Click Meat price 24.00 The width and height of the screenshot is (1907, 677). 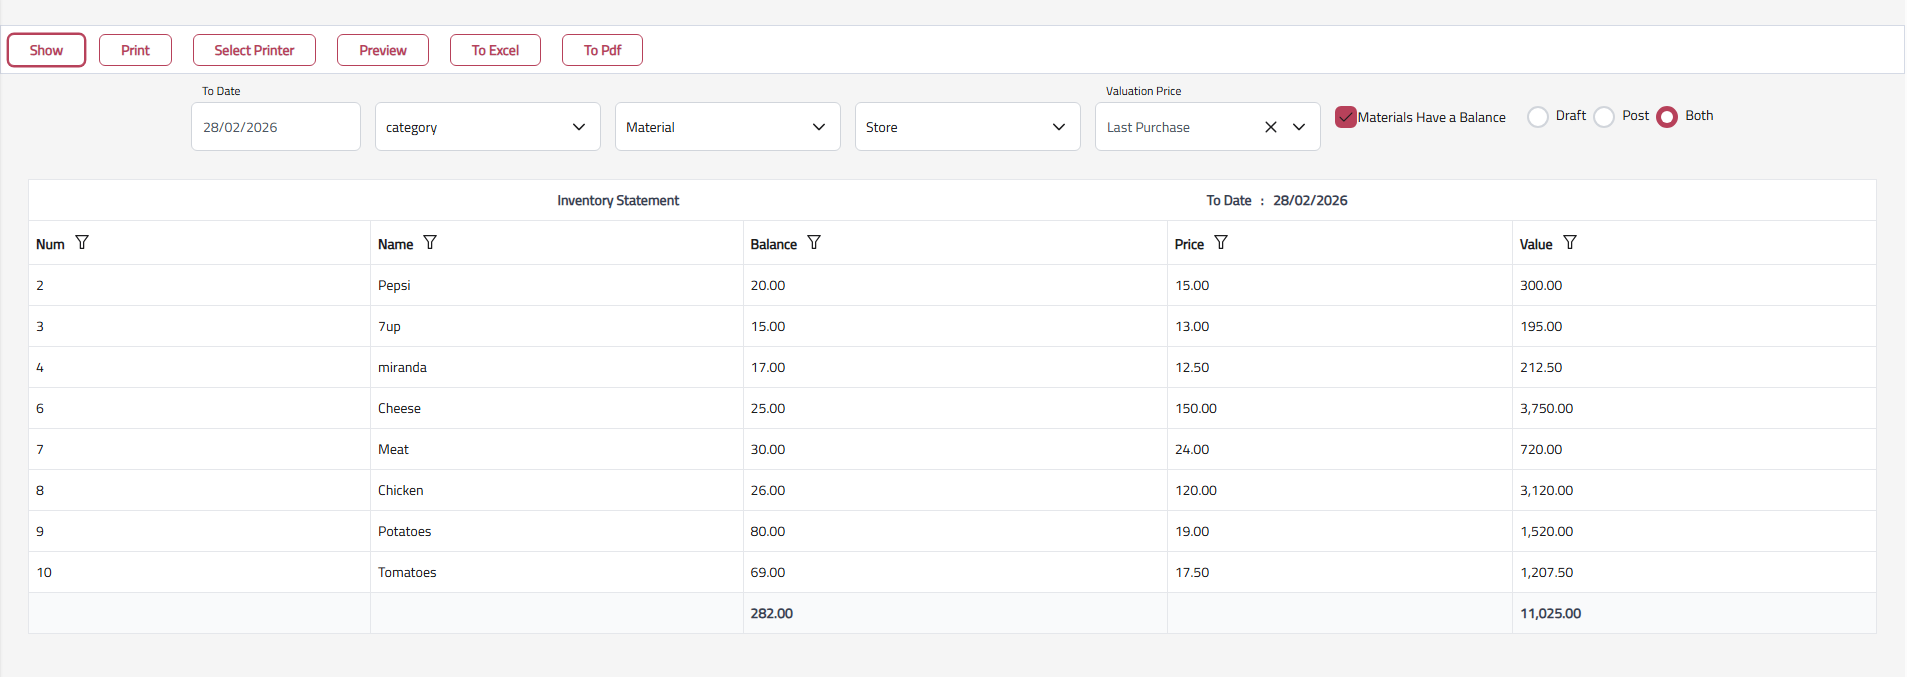1192,449
